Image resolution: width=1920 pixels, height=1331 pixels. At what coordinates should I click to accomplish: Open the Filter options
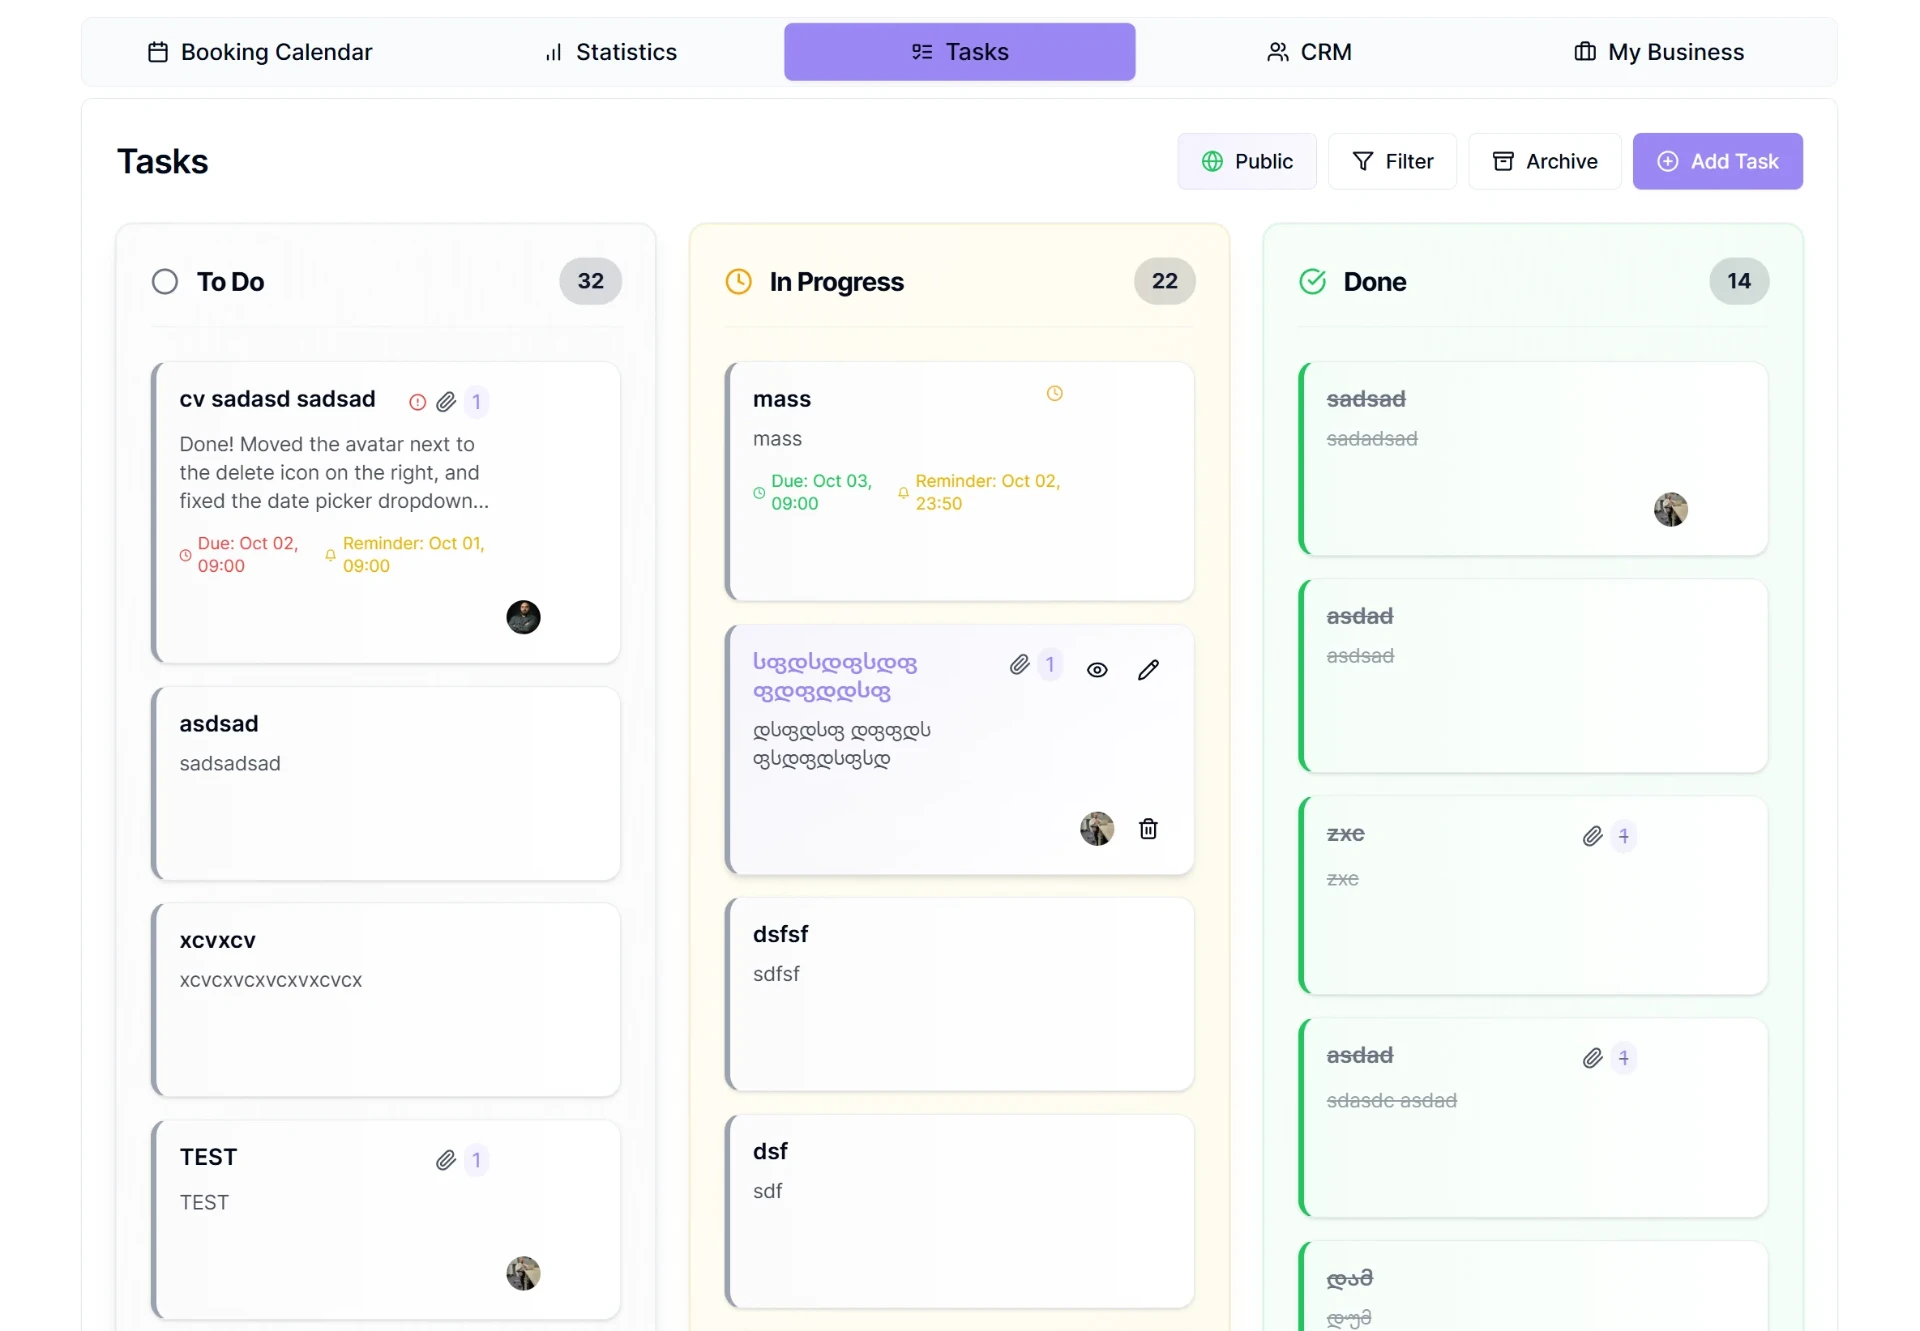pos(1392,161)
